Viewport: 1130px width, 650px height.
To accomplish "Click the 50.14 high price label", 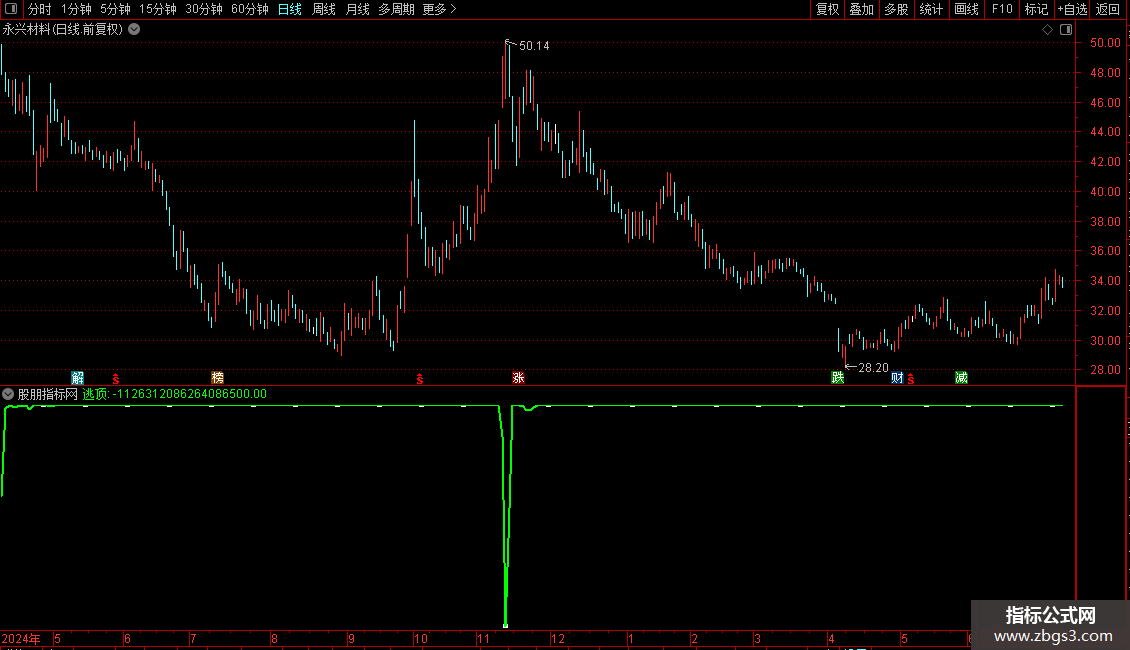I will click(x=534, y=46).
